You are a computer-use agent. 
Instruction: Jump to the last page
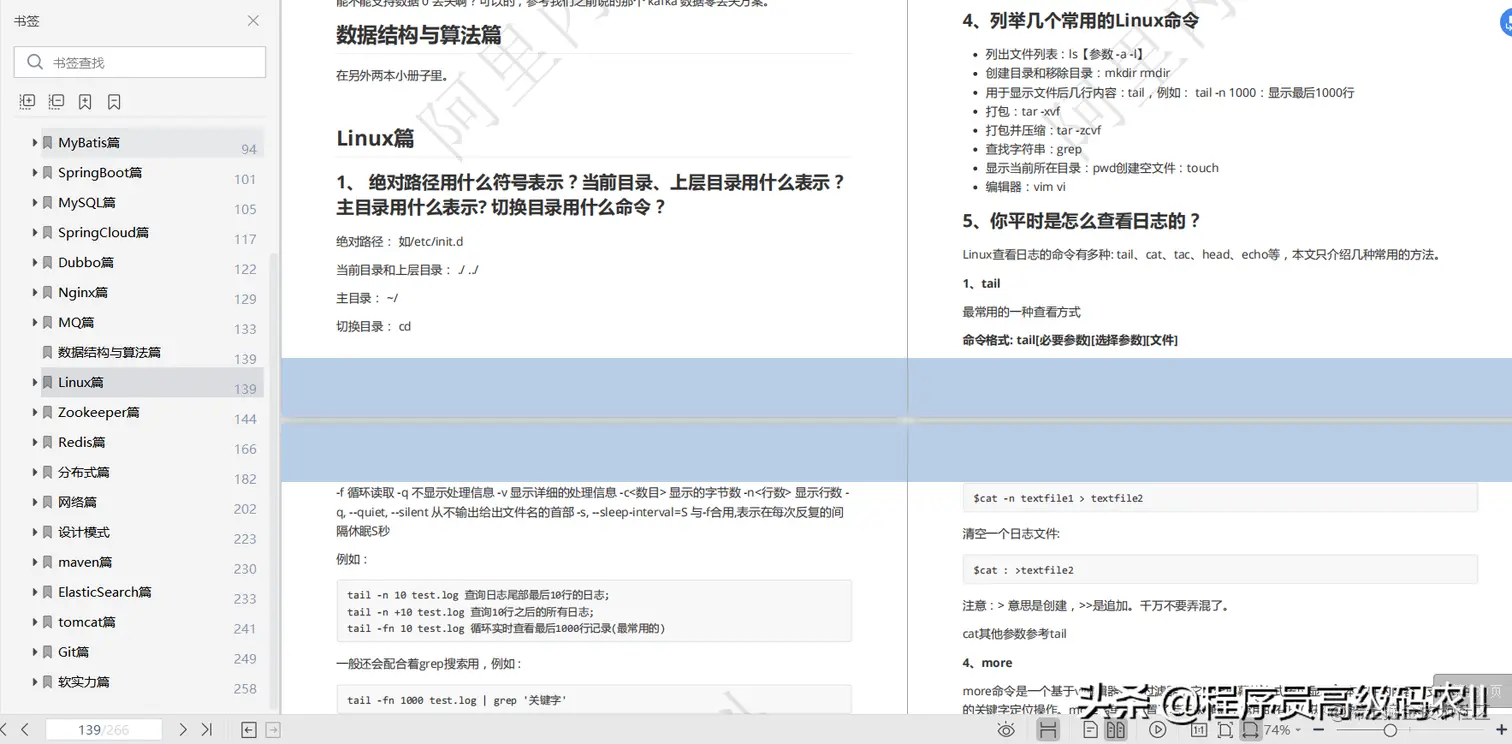[206, 730]
